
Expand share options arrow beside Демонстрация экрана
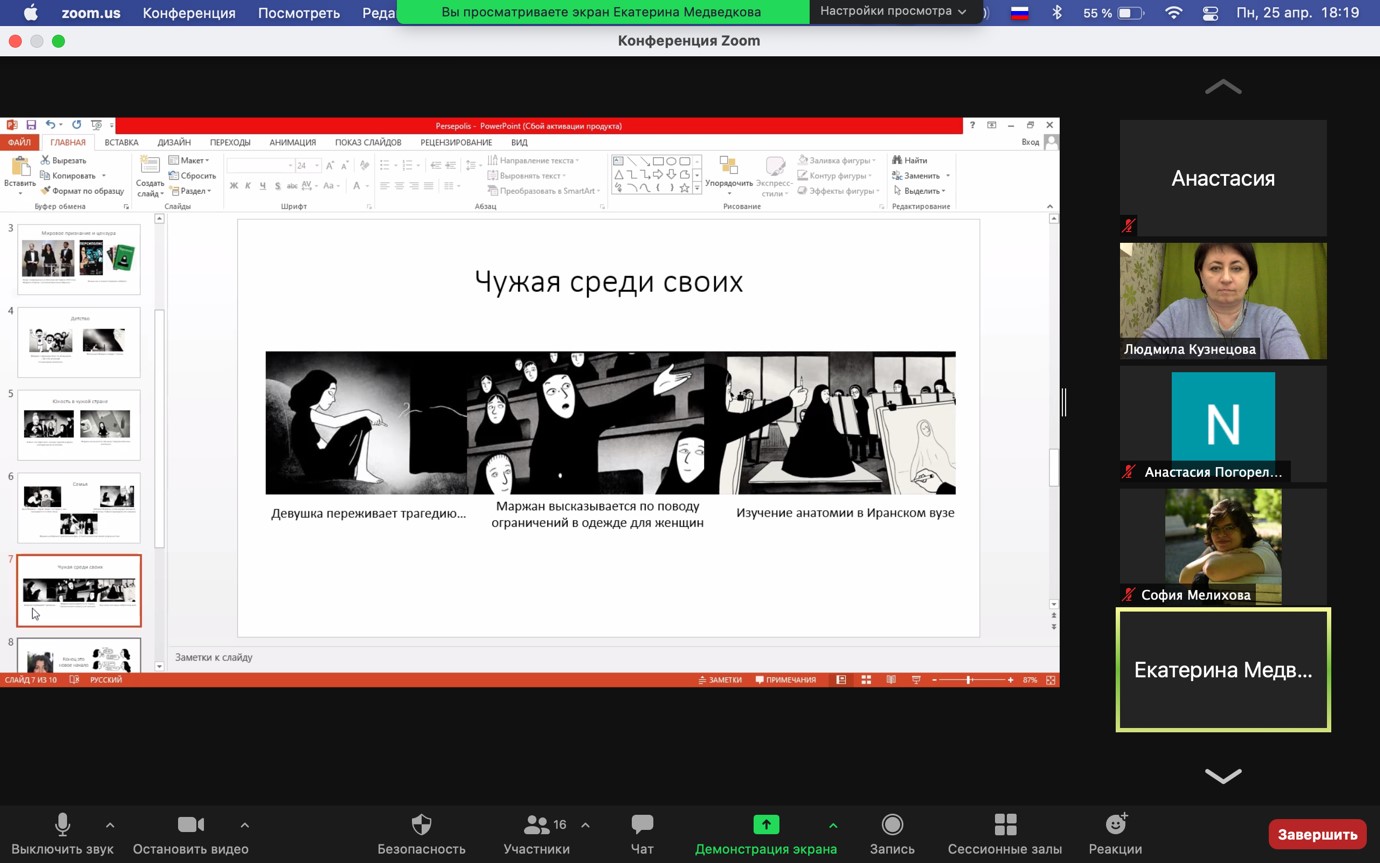click(832, 825)
